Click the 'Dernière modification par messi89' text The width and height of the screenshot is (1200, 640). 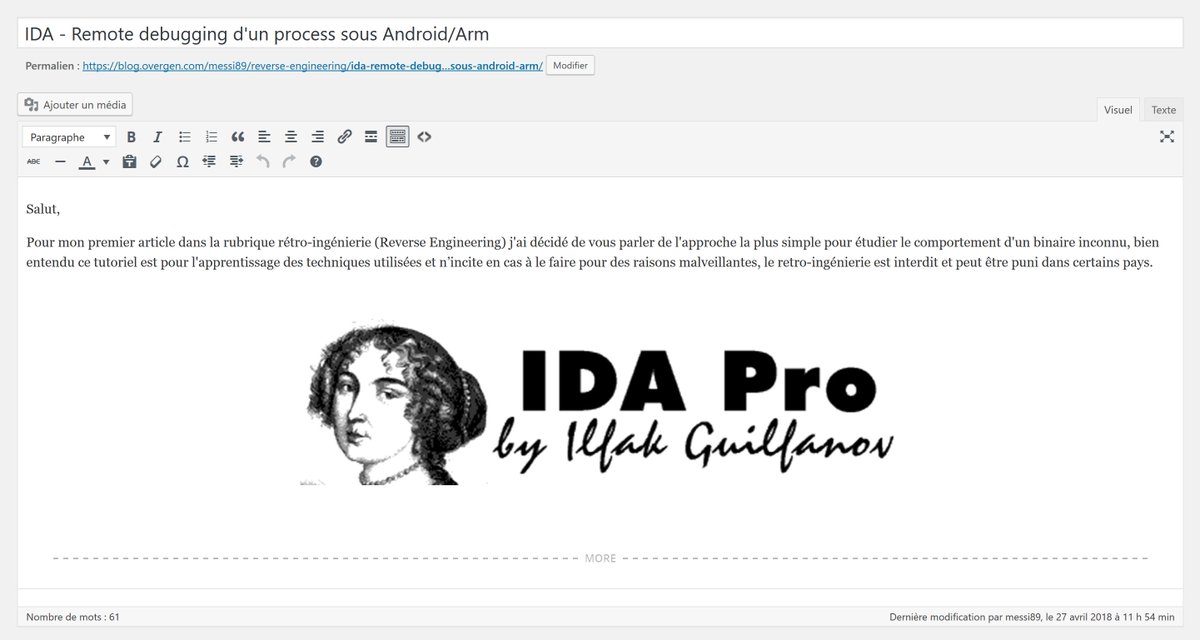[x=1031, y=617]
